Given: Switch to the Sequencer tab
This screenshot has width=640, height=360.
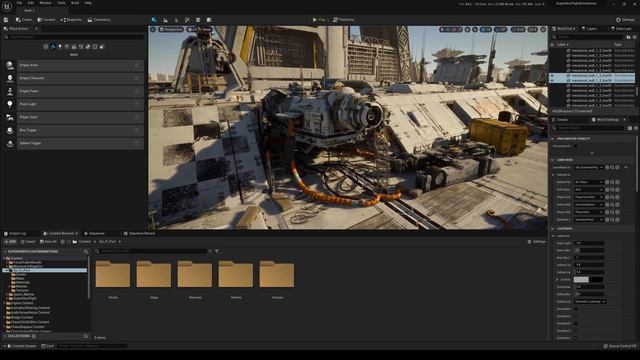Looking at the screenshot, I should click(x=95, y=233).
